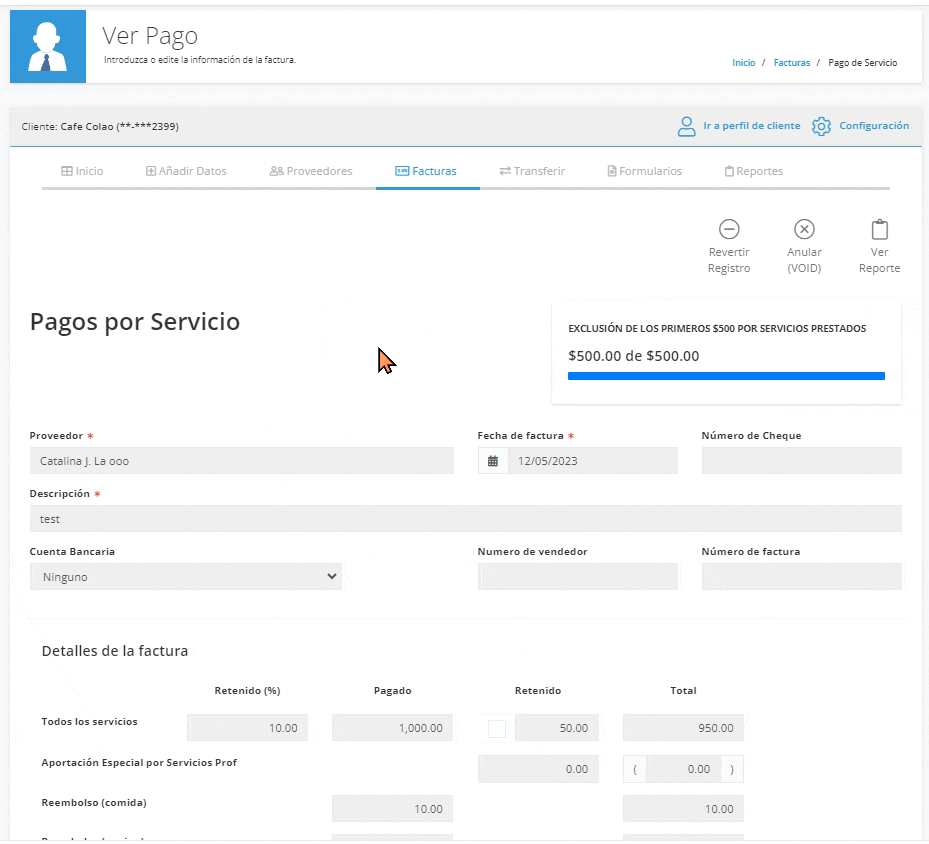Click the calendar icon beside Fecha de factura
This screenshot has height=844, width=929.
point(493,461)
